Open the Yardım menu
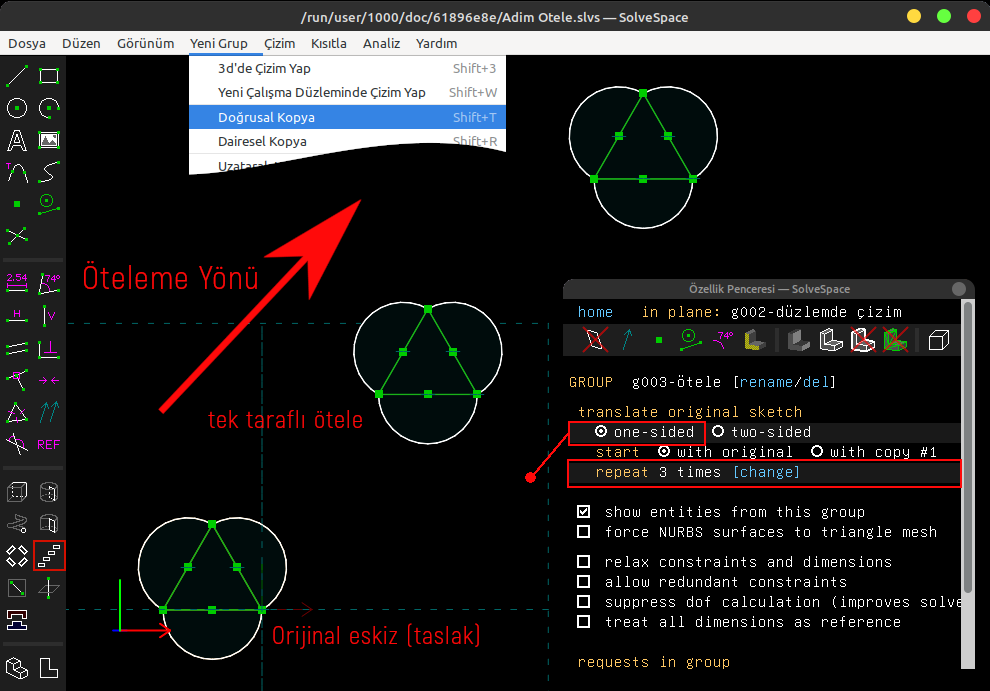990x691 pixels. coord(436,44)
